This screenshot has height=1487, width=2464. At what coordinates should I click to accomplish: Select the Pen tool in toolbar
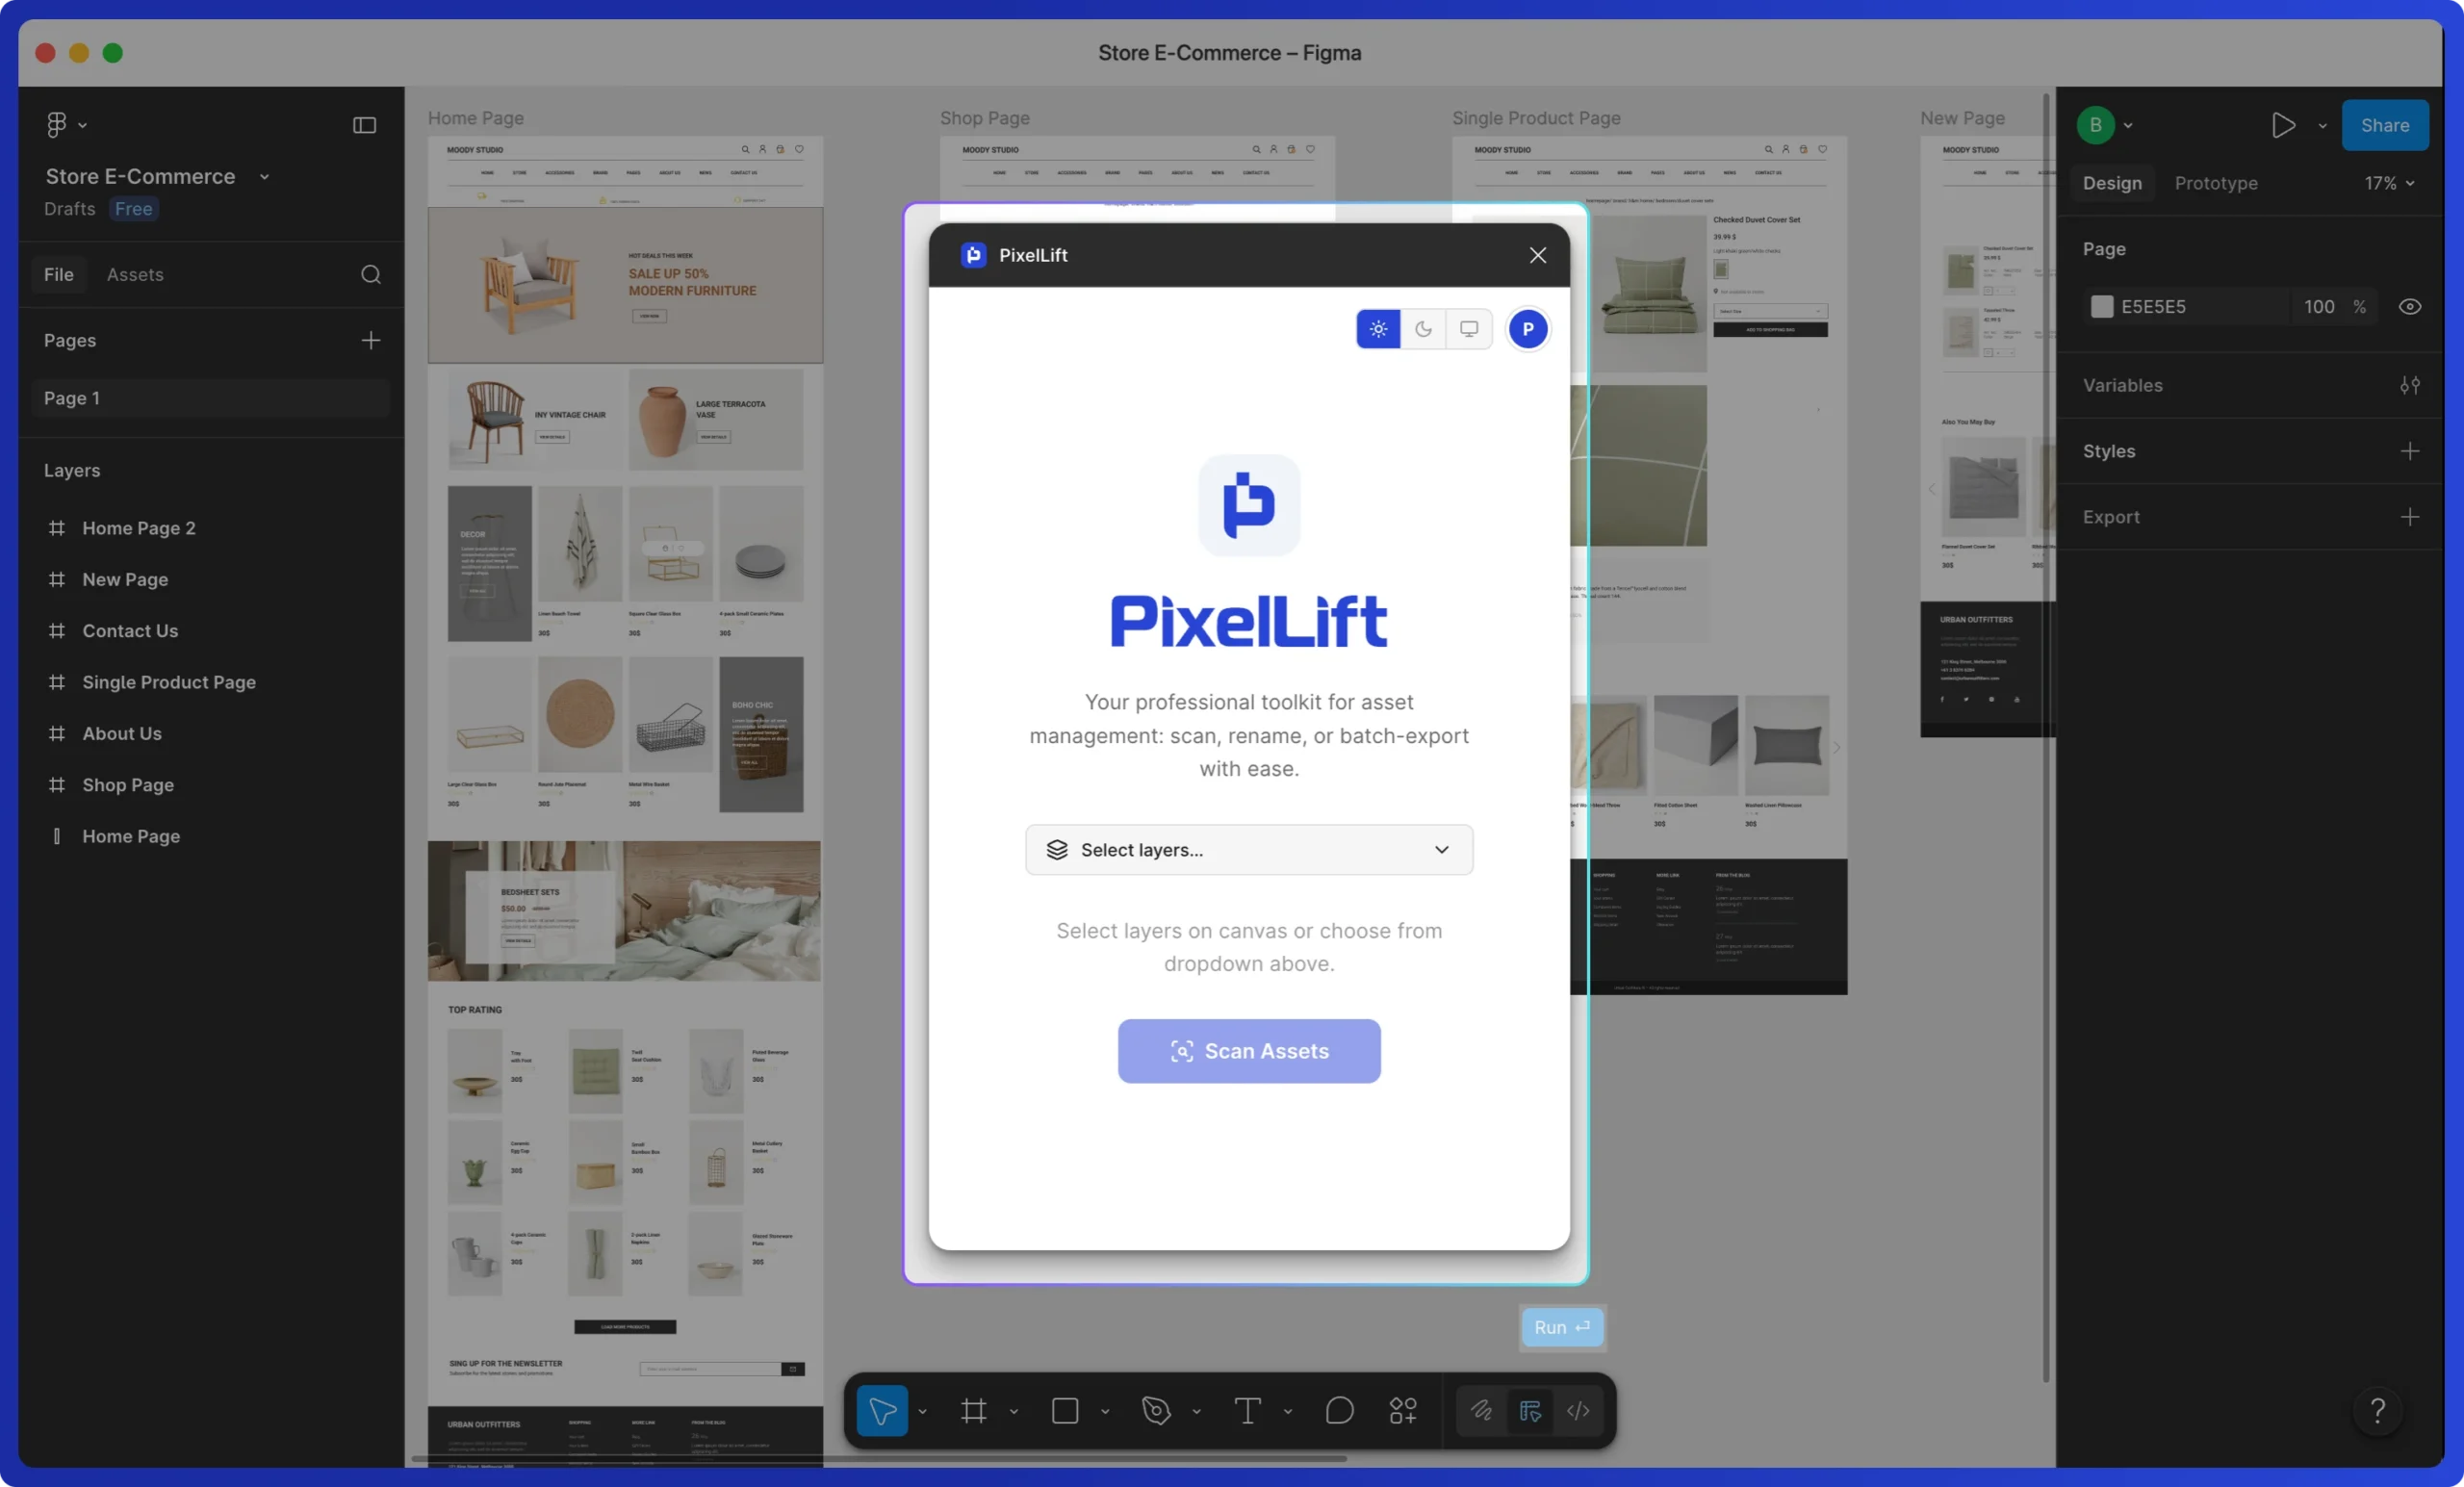[x=1156, y=1410]
